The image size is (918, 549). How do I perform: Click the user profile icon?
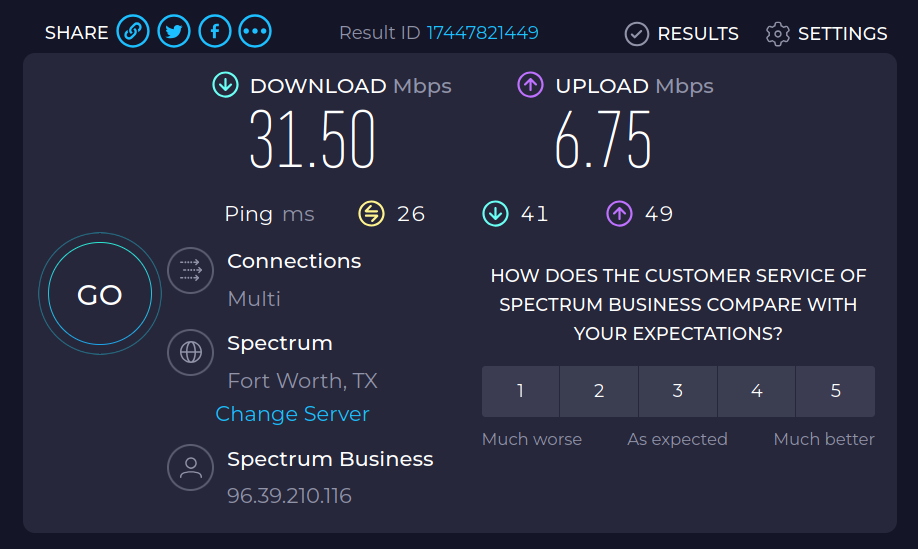(x=190, y=468)
